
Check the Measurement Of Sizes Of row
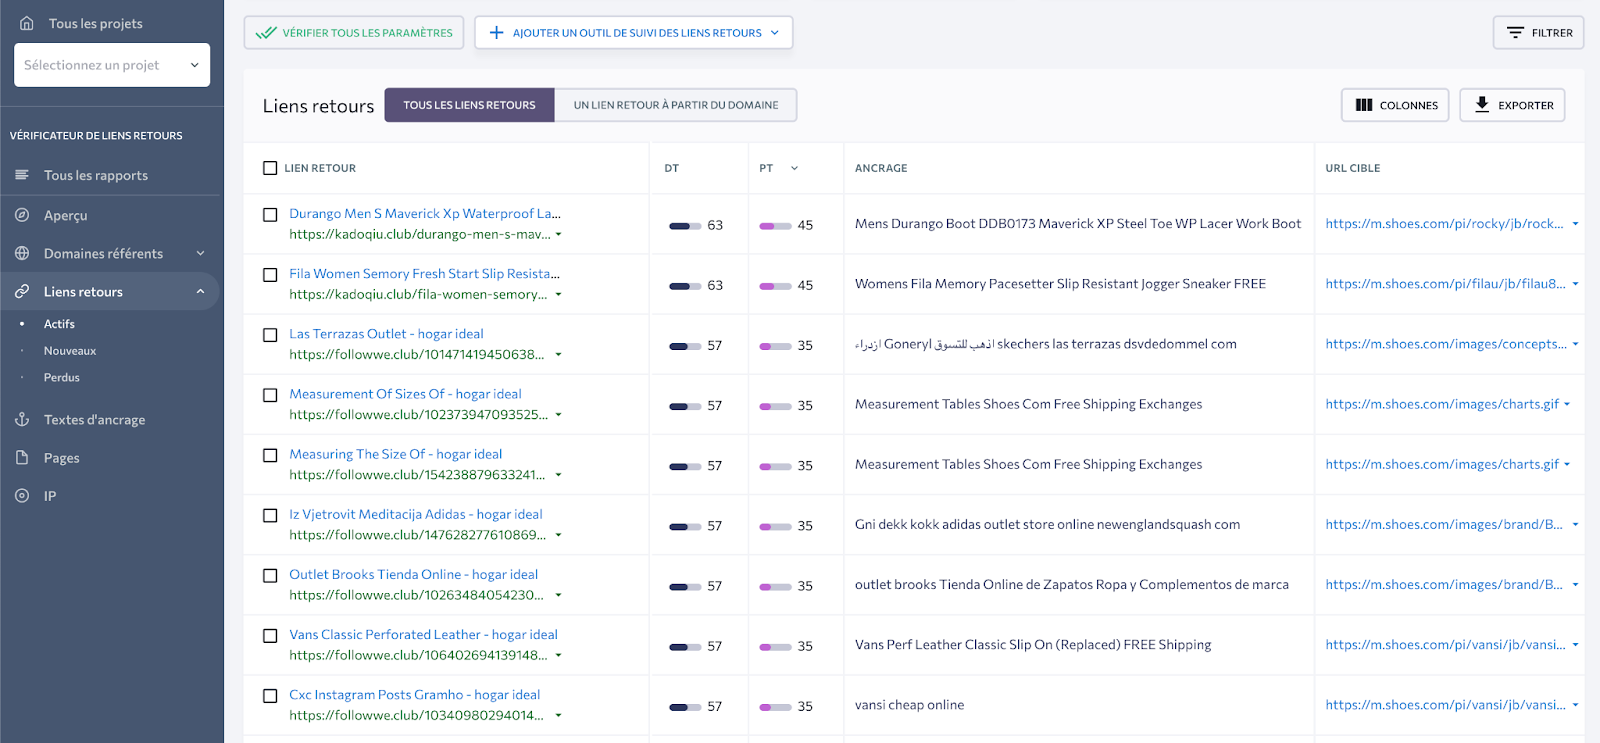[x=270, y=395]
